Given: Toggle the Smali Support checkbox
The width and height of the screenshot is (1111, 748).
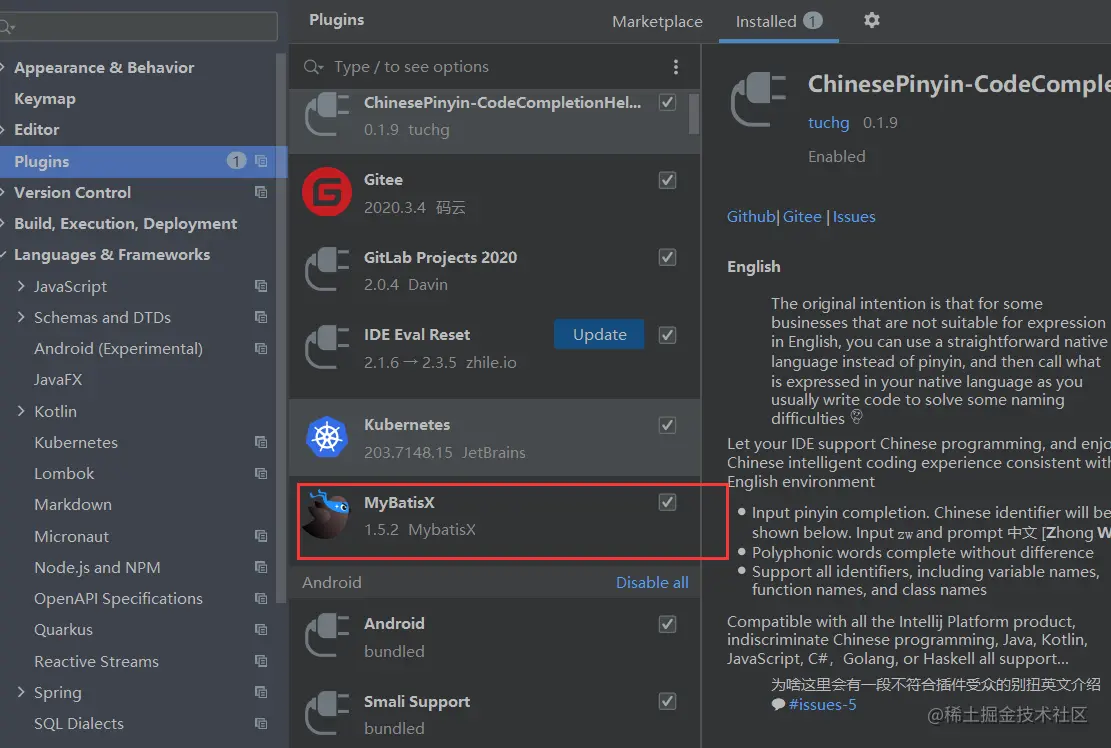Looking at the screenshot, I should click(667, 701).
